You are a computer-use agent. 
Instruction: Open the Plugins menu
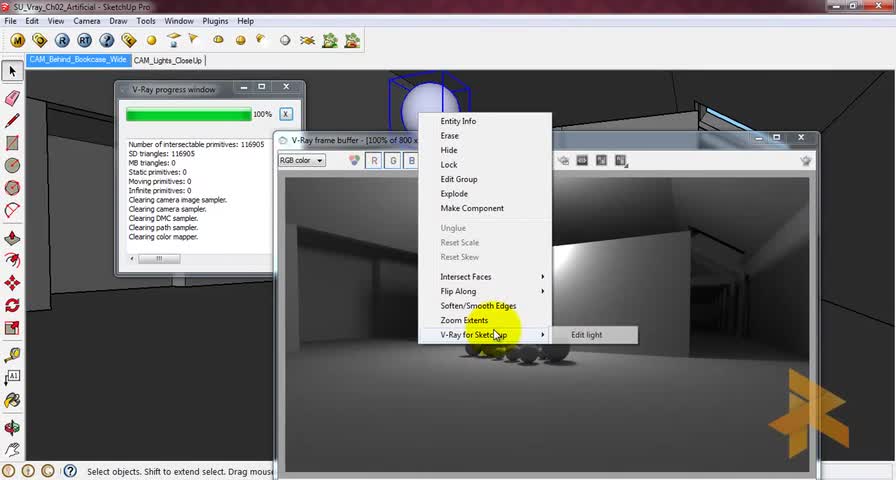tap(215, 21)
